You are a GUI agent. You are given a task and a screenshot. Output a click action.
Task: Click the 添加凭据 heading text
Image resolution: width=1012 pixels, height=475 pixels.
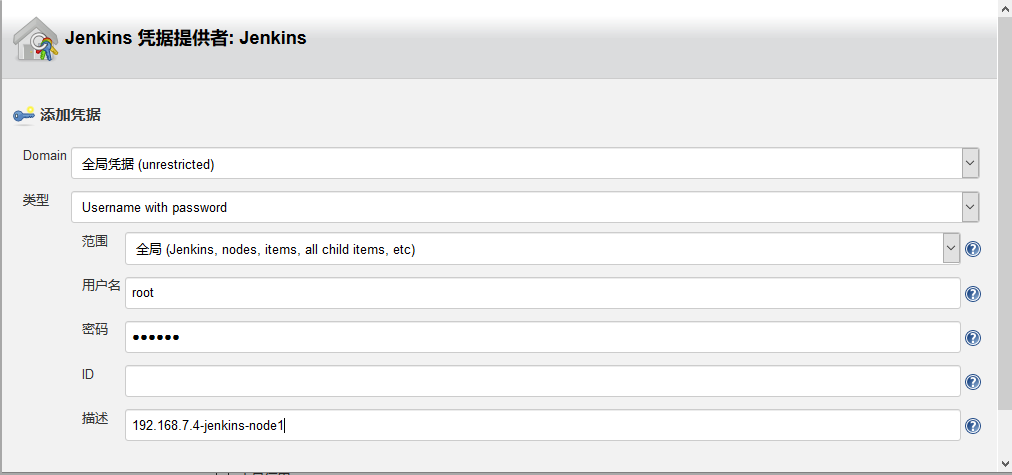click(70, 115)
